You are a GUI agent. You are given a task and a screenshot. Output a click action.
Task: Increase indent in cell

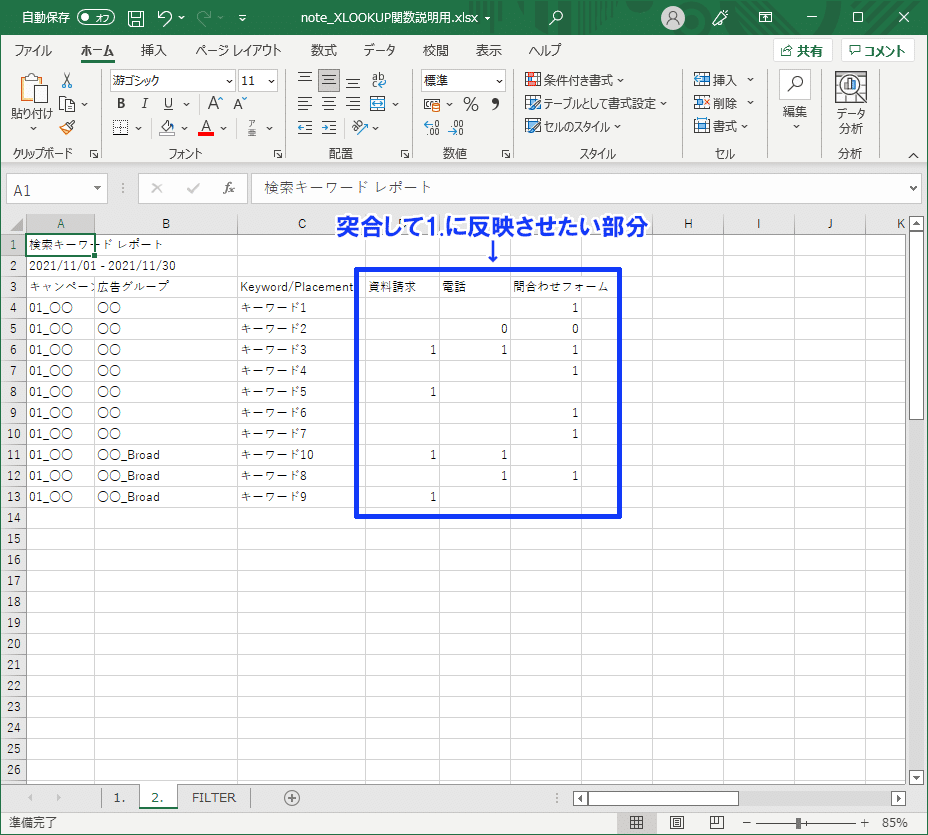329,128
